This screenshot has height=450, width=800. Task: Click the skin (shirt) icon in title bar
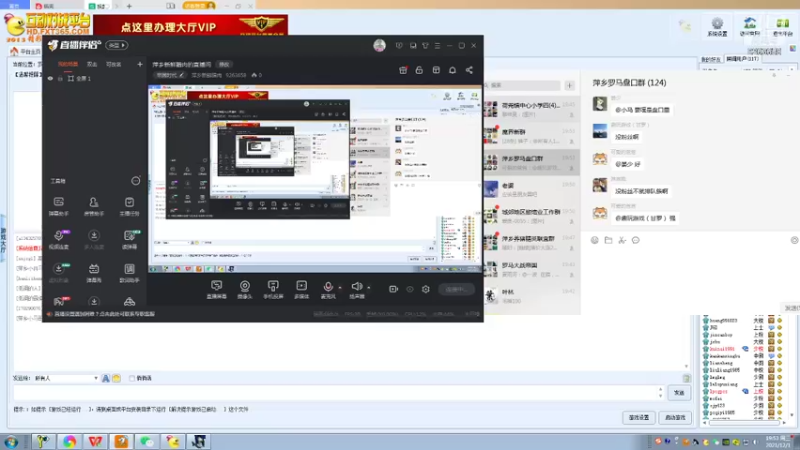tap(425, 45)
